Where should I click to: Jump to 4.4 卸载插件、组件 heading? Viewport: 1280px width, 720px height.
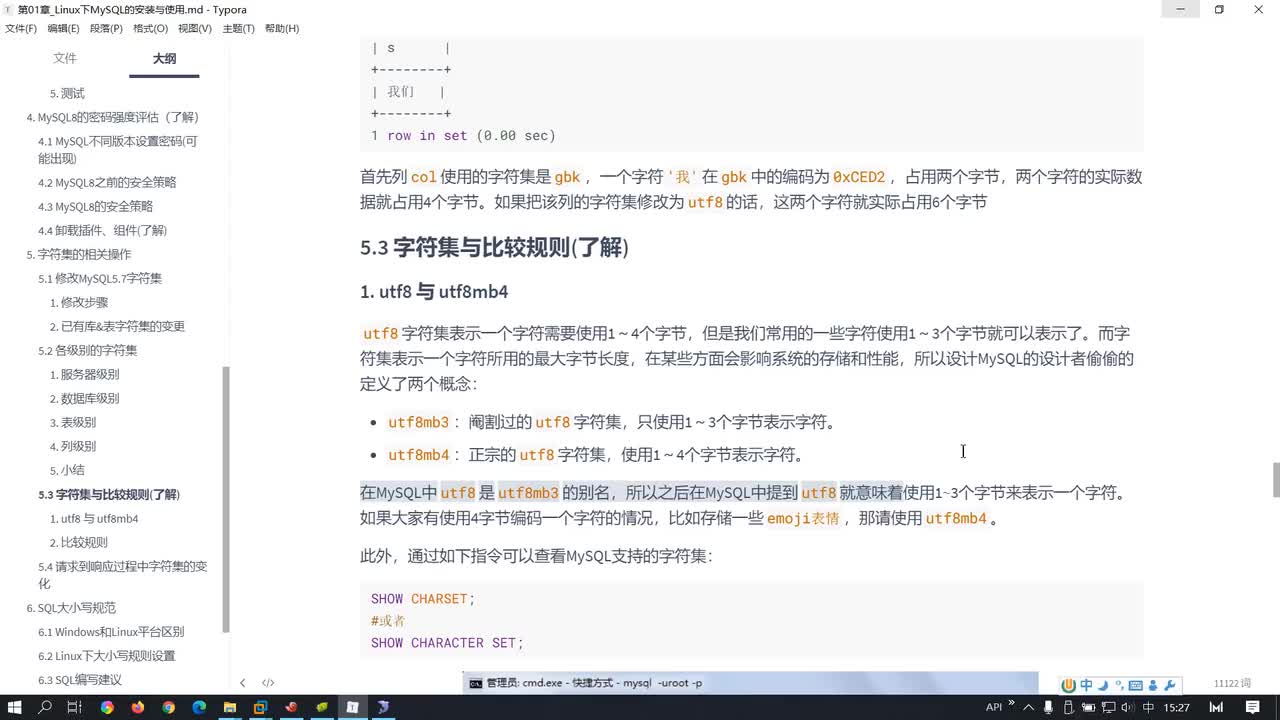pos(102,230)
